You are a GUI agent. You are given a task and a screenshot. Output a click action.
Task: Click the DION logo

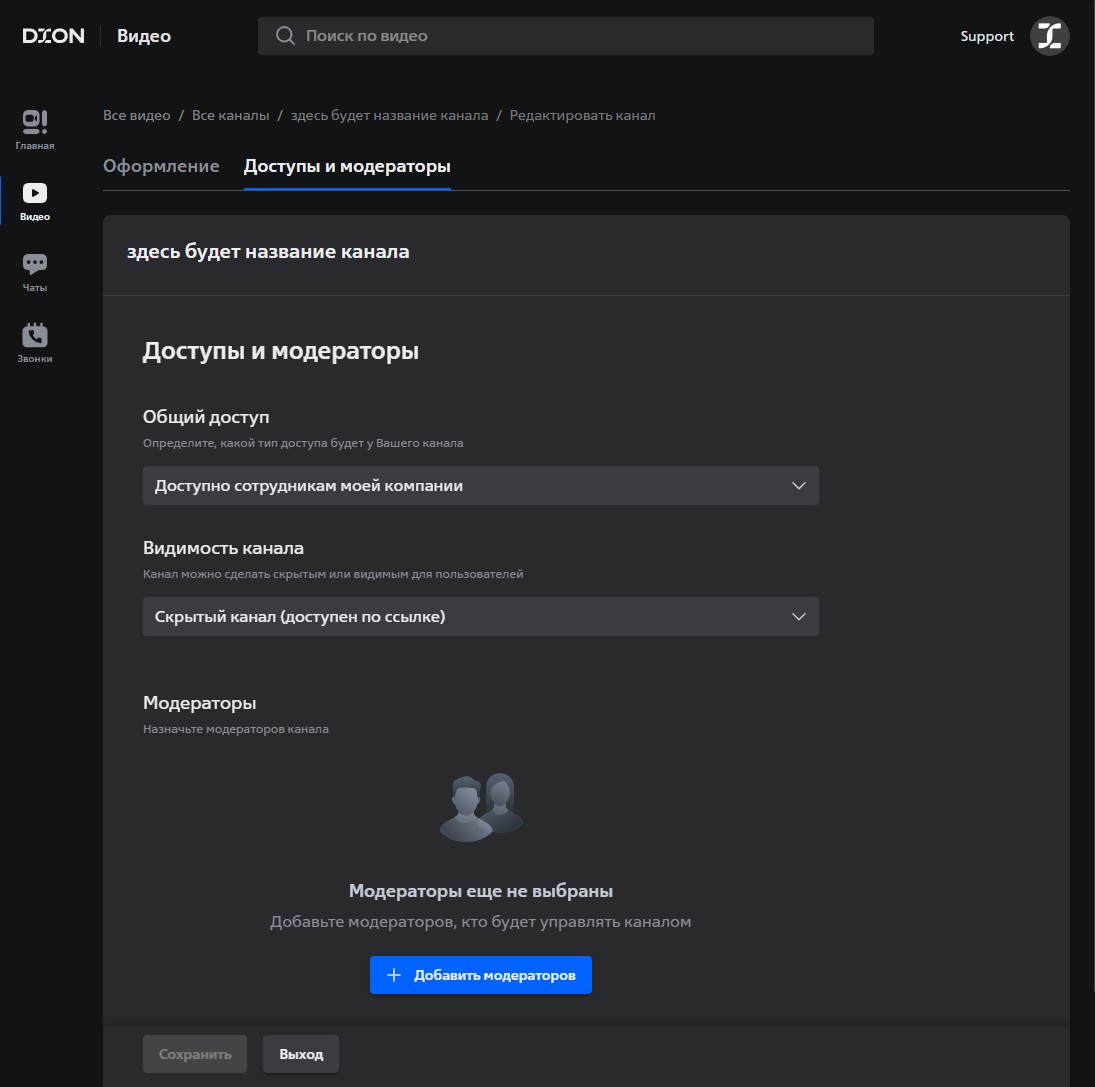coord(53,36)
